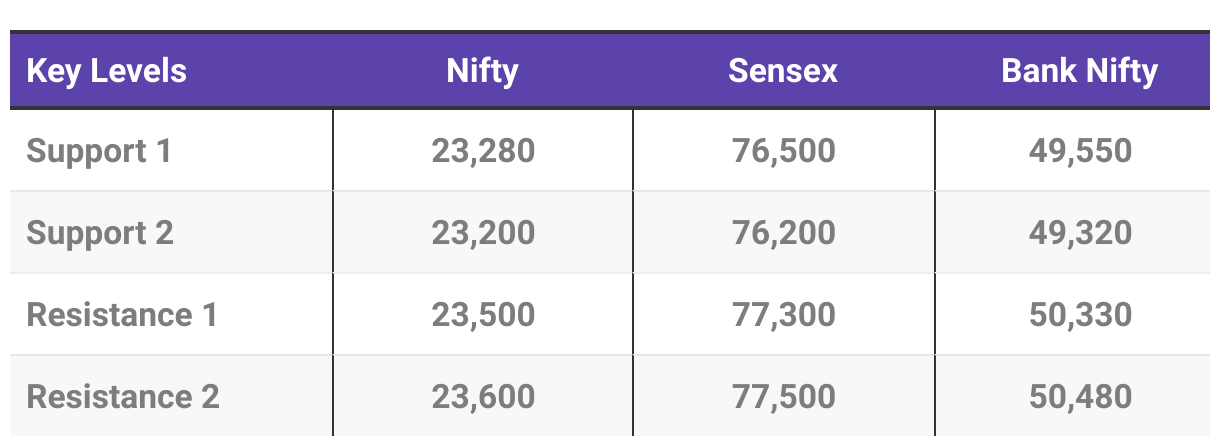The width and height of the screenshot is (1220, 446).
Task: Click Sensex Support 2 value 76,200
Action: (x=783, y=233)
